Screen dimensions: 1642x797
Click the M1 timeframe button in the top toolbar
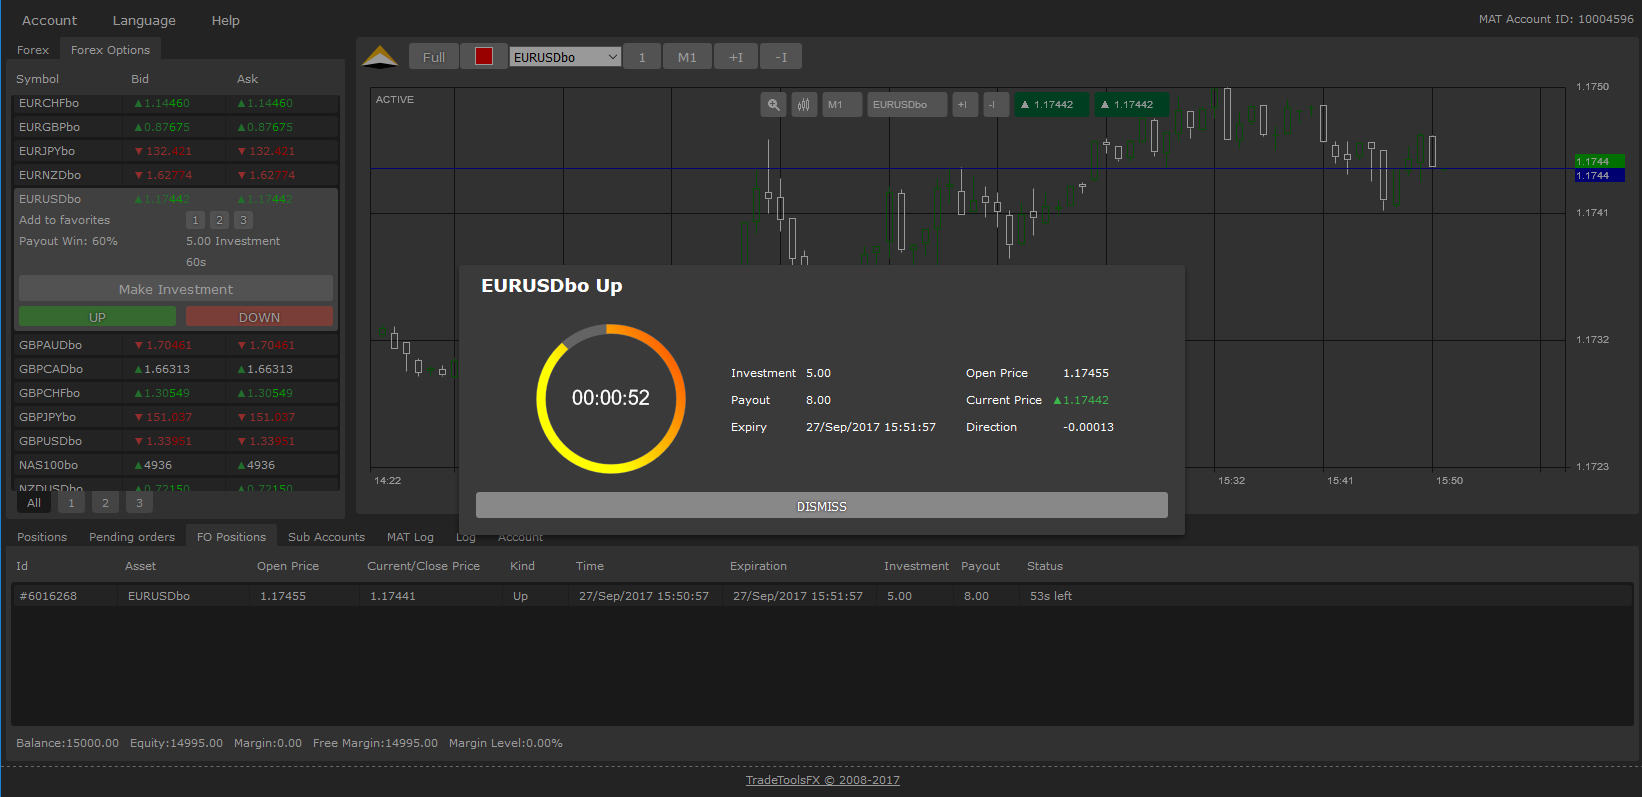687,57
